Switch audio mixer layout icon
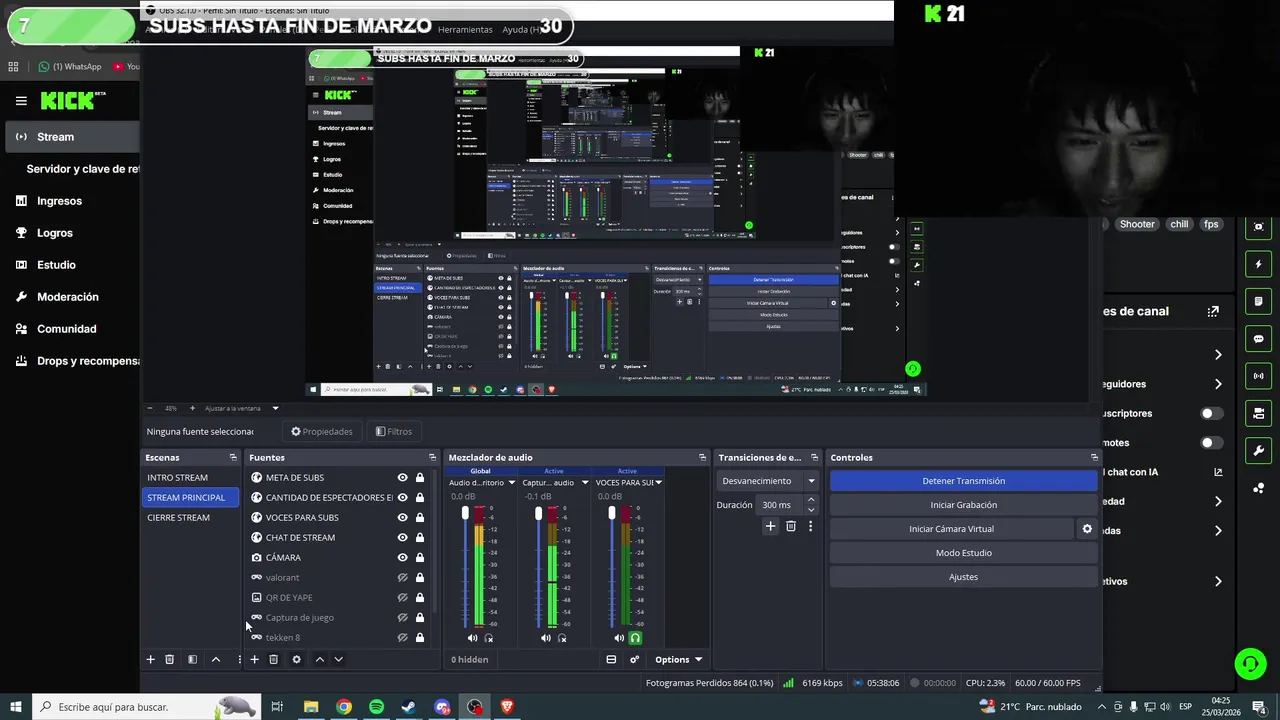The height and width of the screenshot is (720, 1280). pyautogui.click(x=611, y=659)
